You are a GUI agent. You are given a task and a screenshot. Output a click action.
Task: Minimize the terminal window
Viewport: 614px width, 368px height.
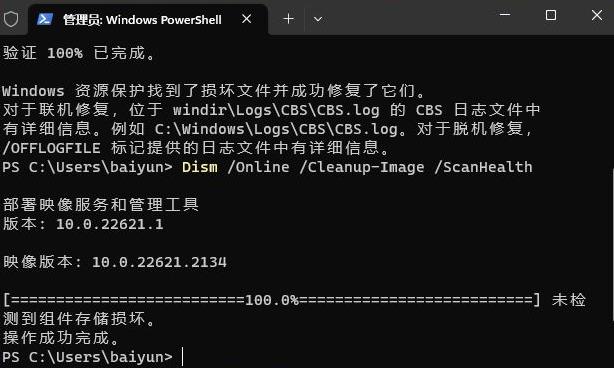(505, 15)
